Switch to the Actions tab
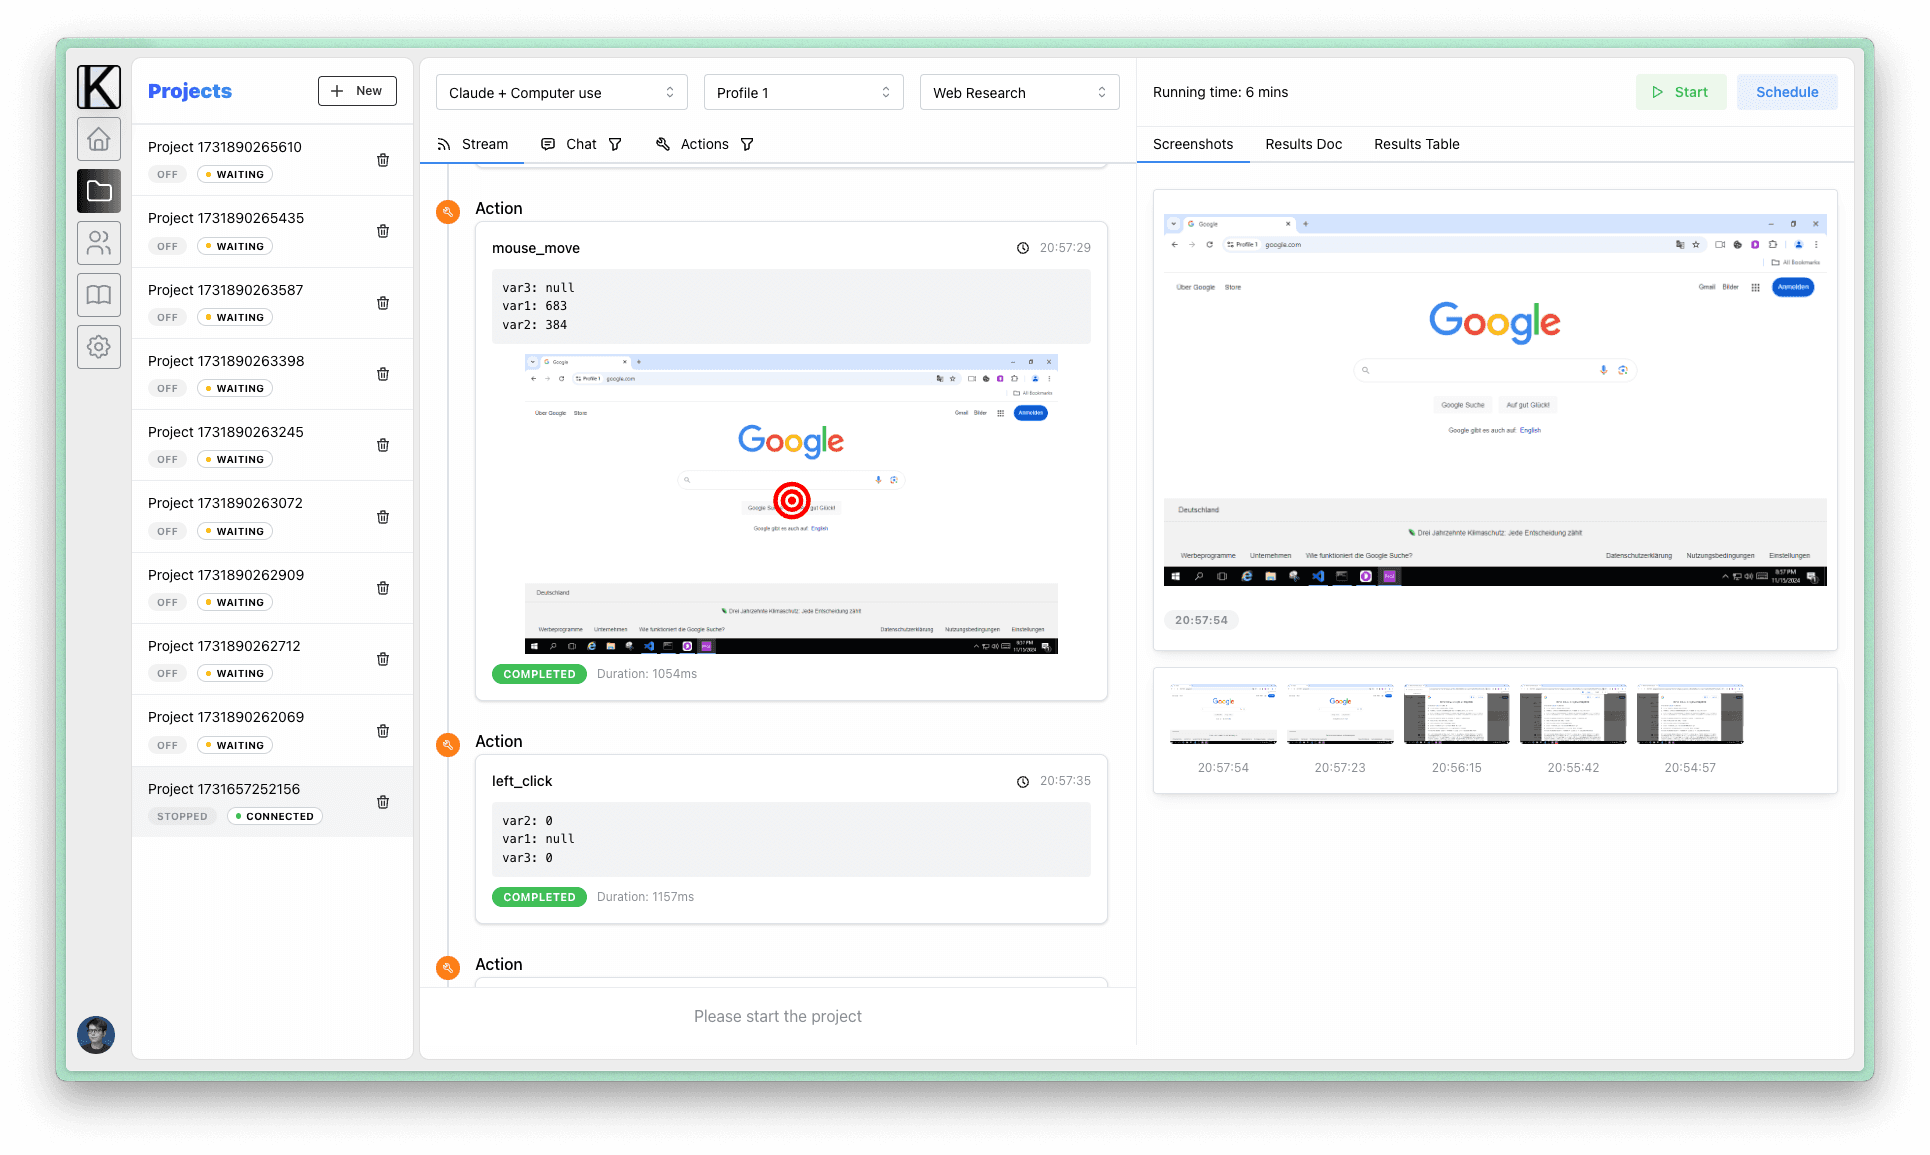The height and width of the screenshot is (1155, 1930). (x=692, y=144)
